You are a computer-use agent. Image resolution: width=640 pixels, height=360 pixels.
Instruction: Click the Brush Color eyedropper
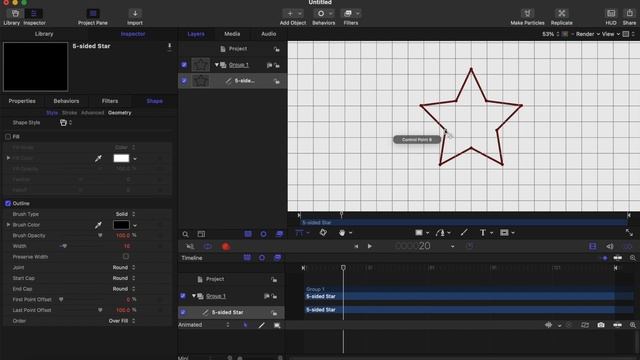98,225
